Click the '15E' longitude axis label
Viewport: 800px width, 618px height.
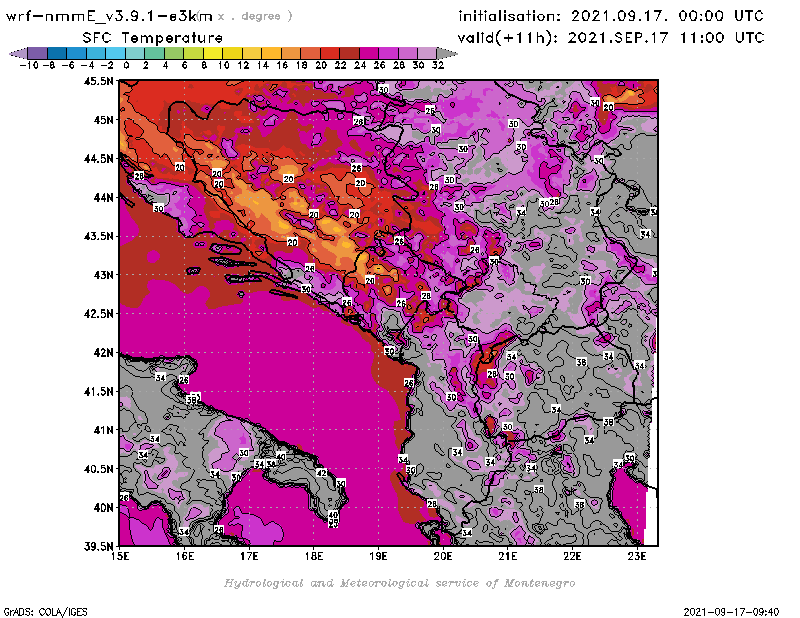pos(120,556)
